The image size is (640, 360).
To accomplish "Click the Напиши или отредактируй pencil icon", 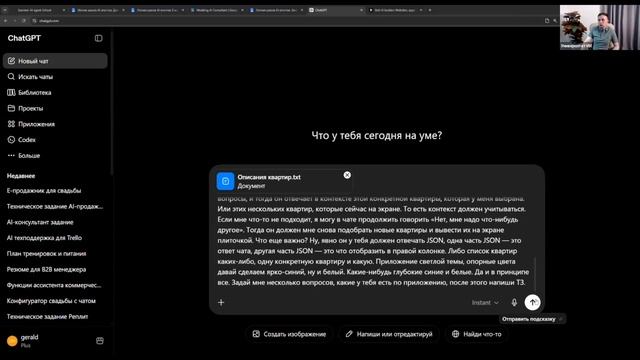I will (x=349, y=334).
